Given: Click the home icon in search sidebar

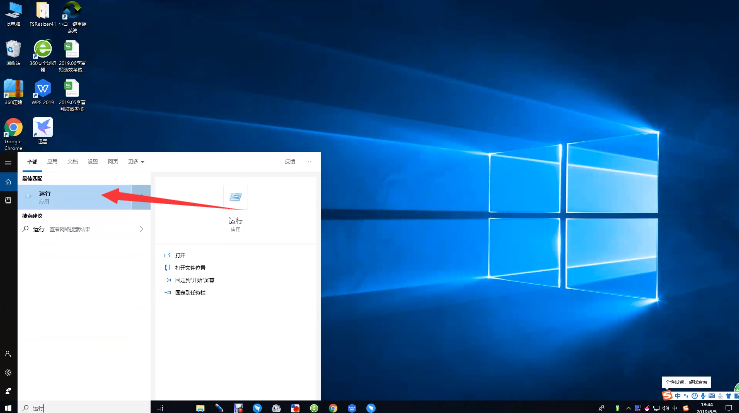Looking at the screenshot, I should tap(8, 182).
